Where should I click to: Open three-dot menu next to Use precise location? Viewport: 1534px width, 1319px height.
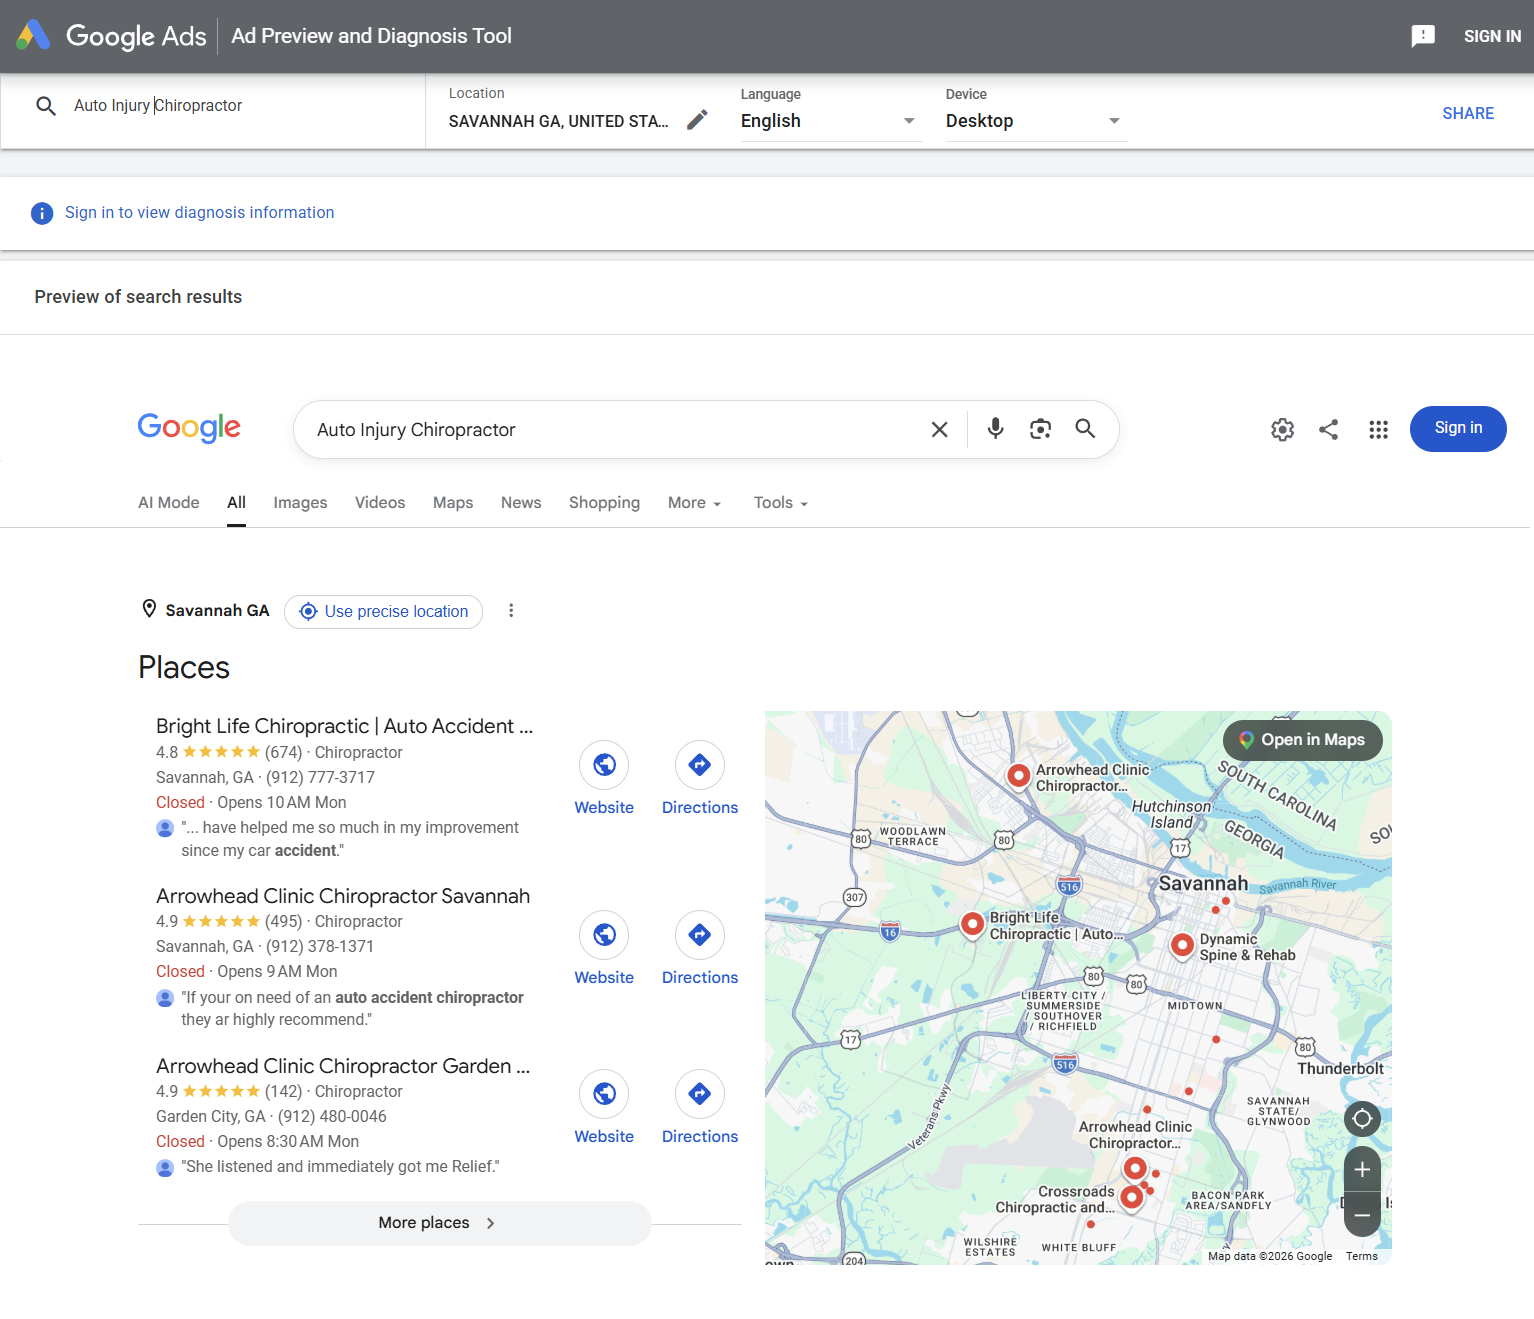pyautogui.click(x=511, y=611)
